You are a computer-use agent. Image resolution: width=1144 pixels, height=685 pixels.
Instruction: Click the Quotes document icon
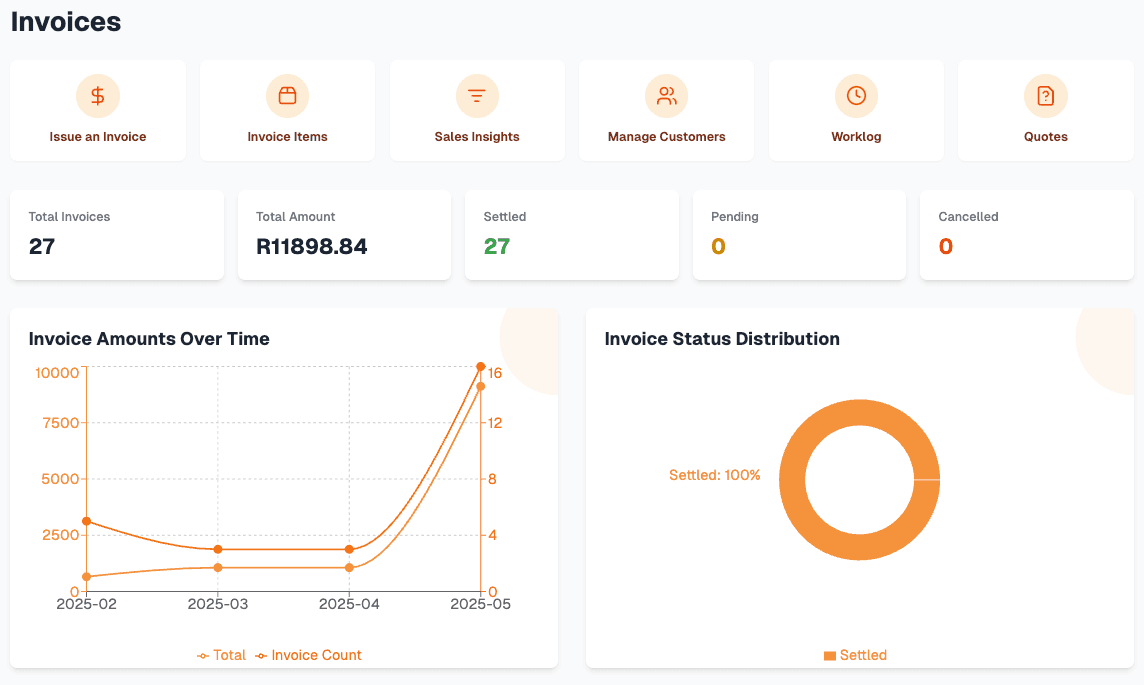click(1045, 95)
